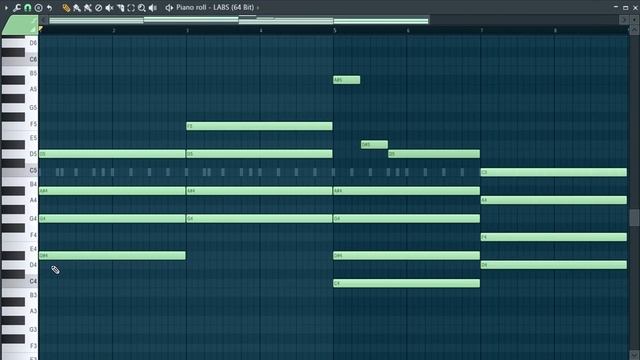The image size is (640, 360).
Task: Open the piano roll options menu arrow
Action: click(x=7, y=8)
